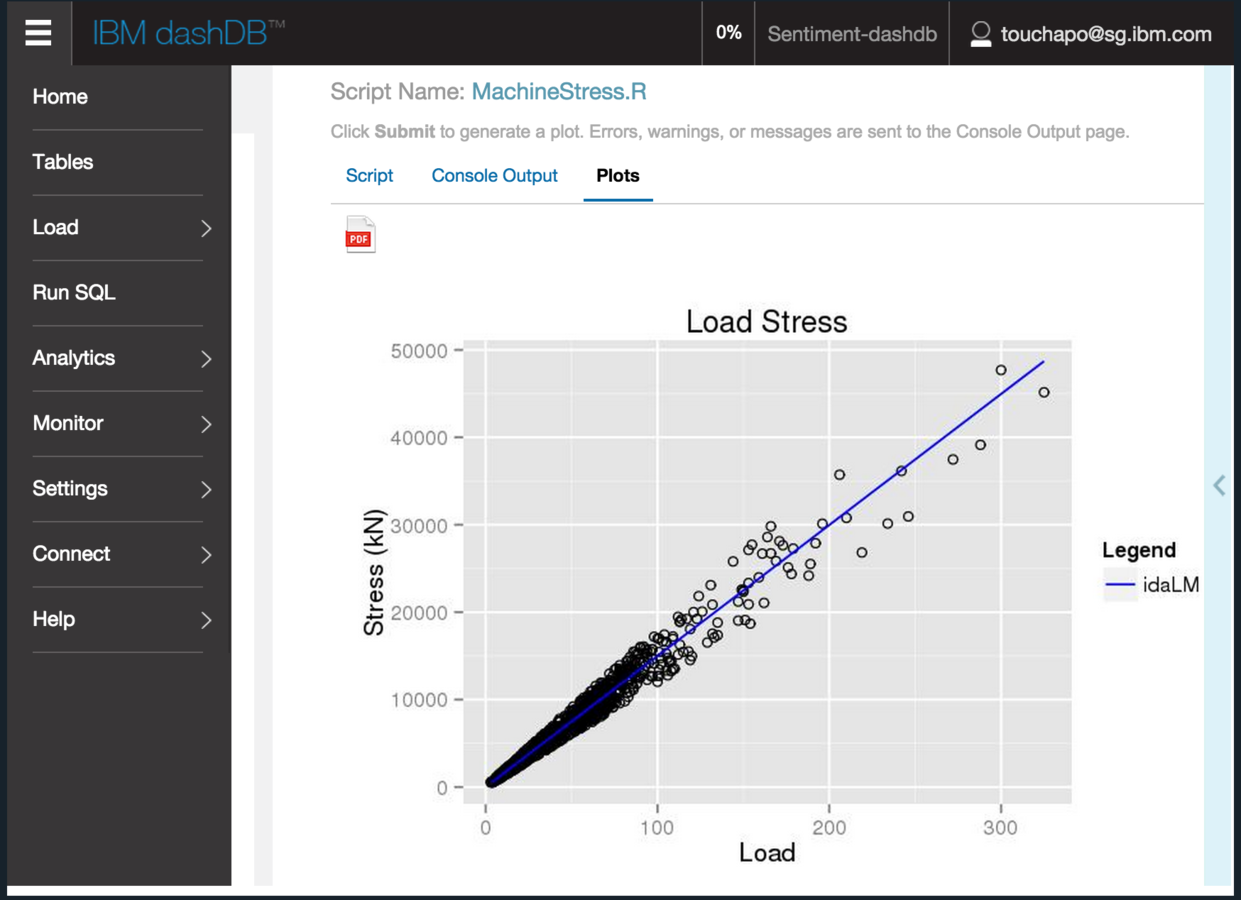Select the Plots tab
Screen dimensions: 1241x900
click(618, 176)
